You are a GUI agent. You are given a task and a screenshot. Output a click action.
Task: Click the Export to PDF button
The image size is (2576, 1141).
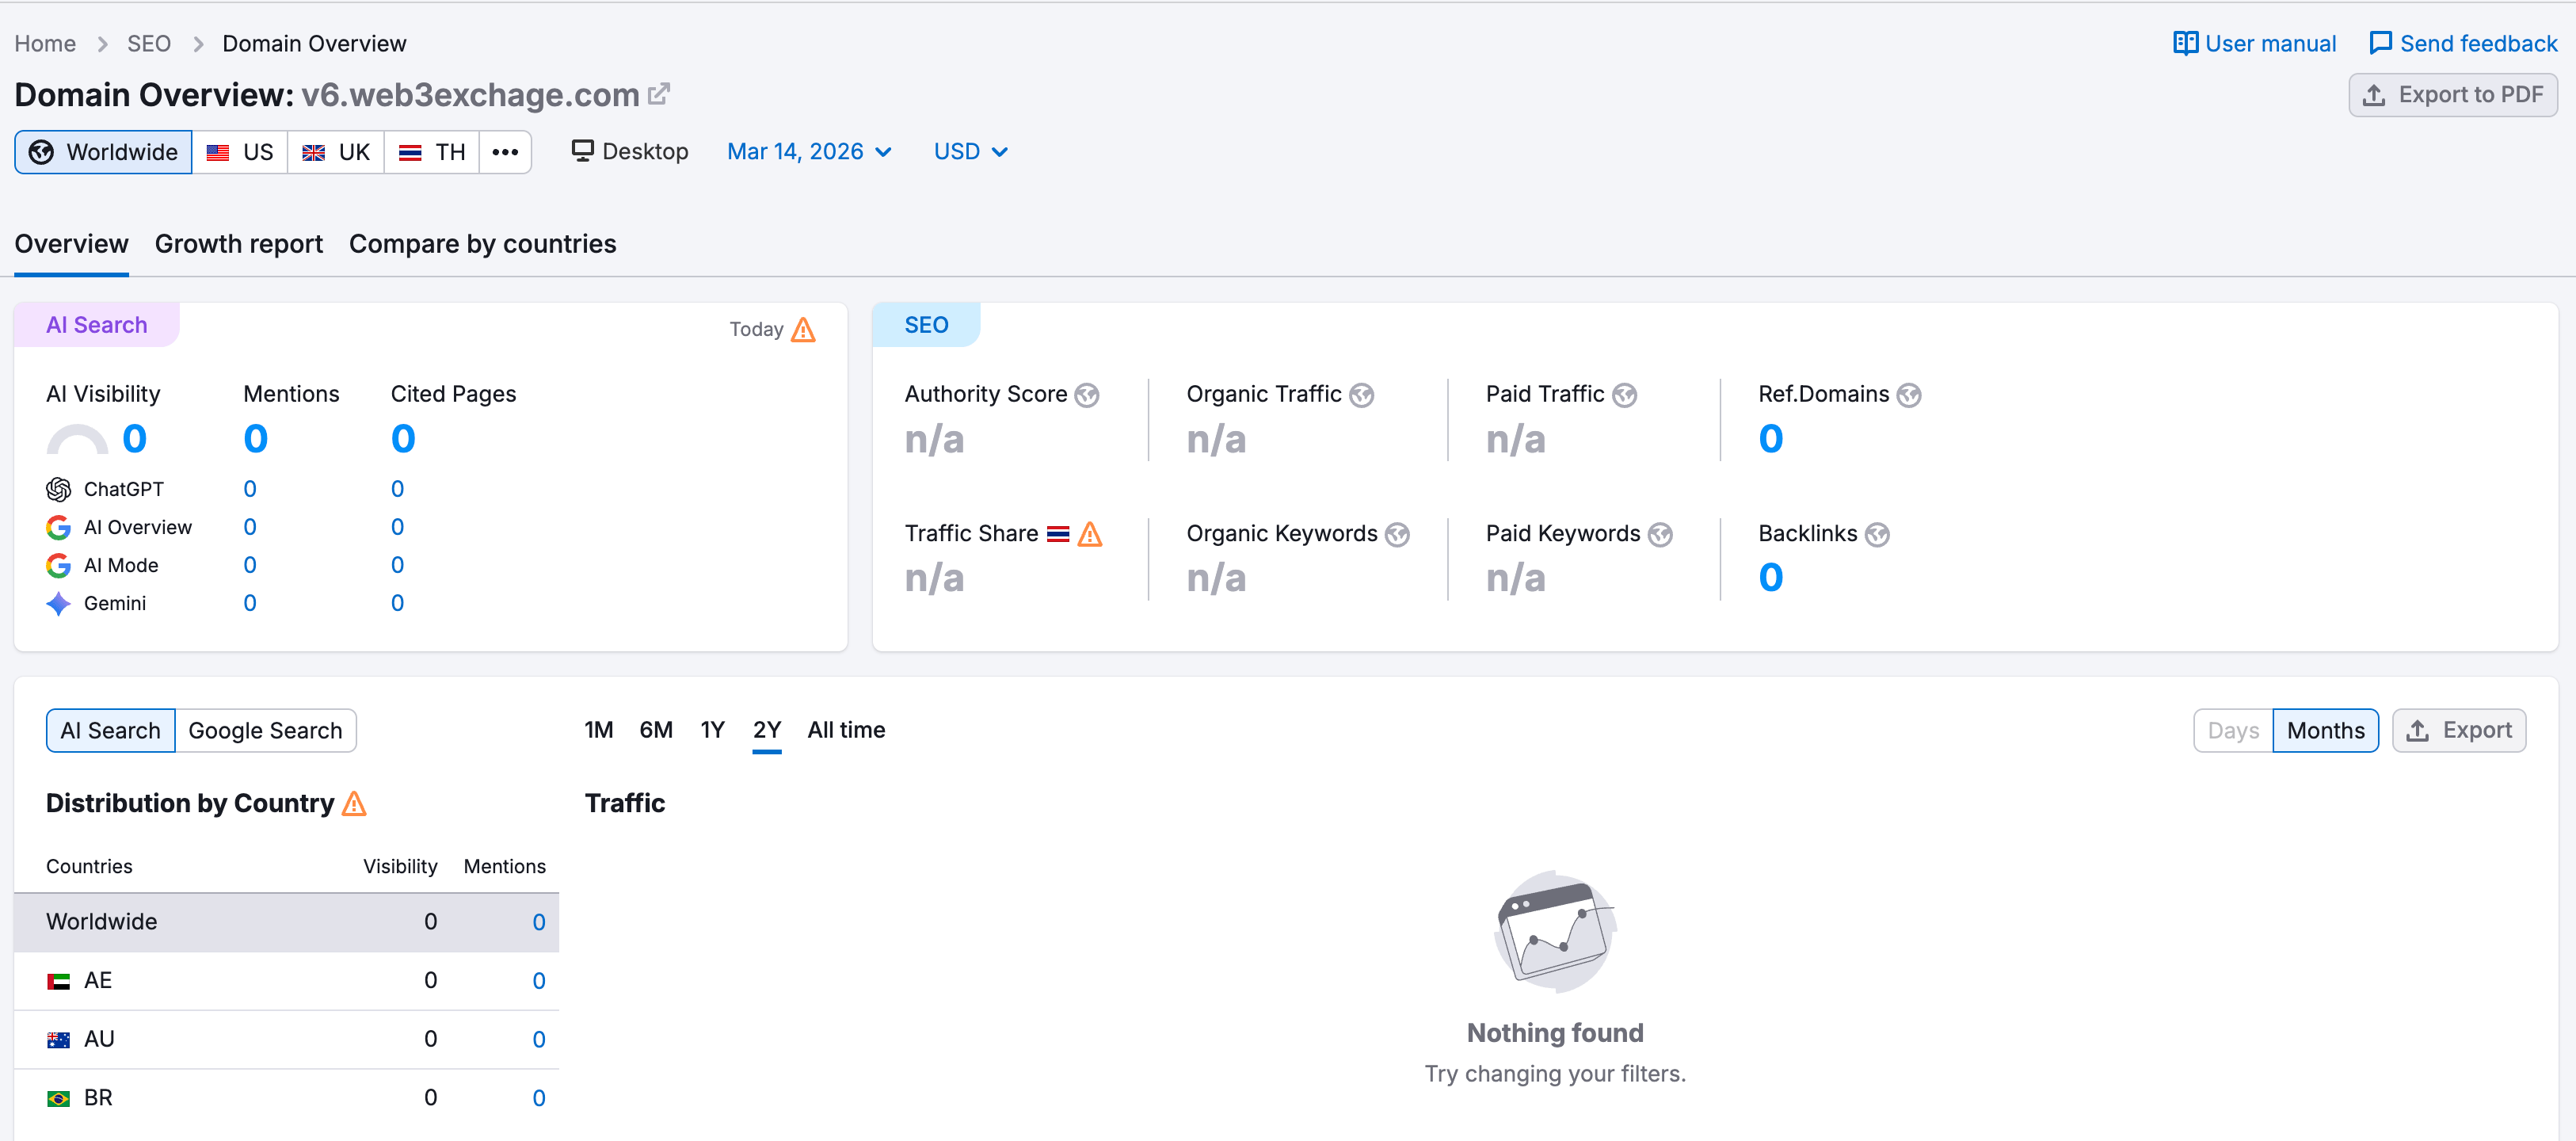click(x=2452, y=95)
